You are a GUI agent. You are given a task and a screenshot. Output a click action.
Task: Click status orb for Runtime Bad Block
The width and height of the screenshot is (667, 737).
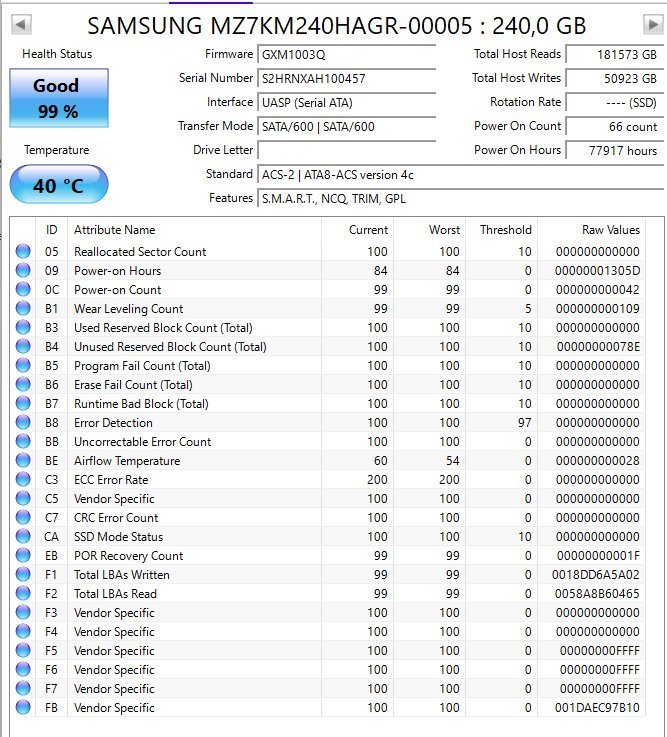tap(23, 403)
